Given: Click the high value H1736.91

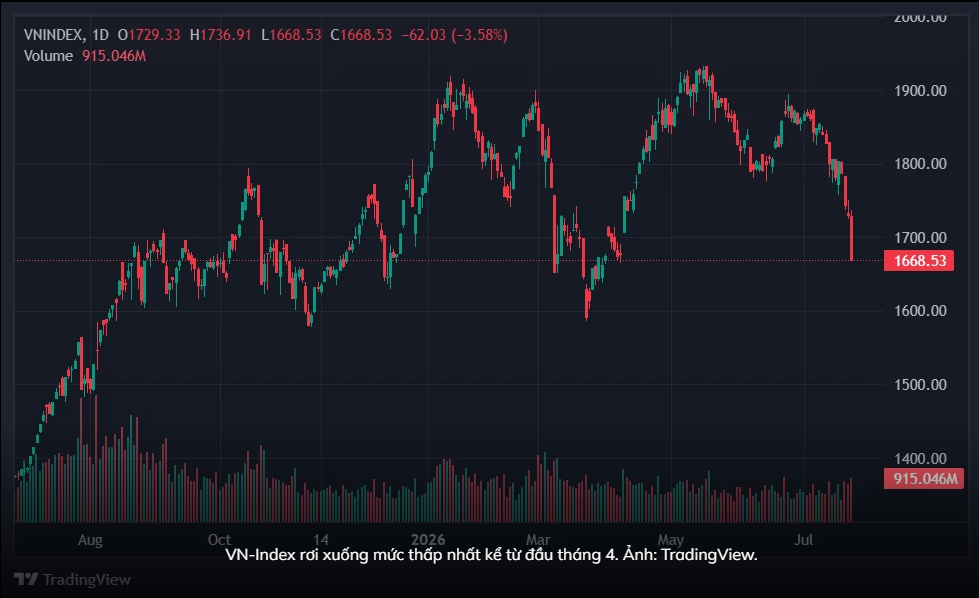Looking at the screenshot, I should 220,35.
